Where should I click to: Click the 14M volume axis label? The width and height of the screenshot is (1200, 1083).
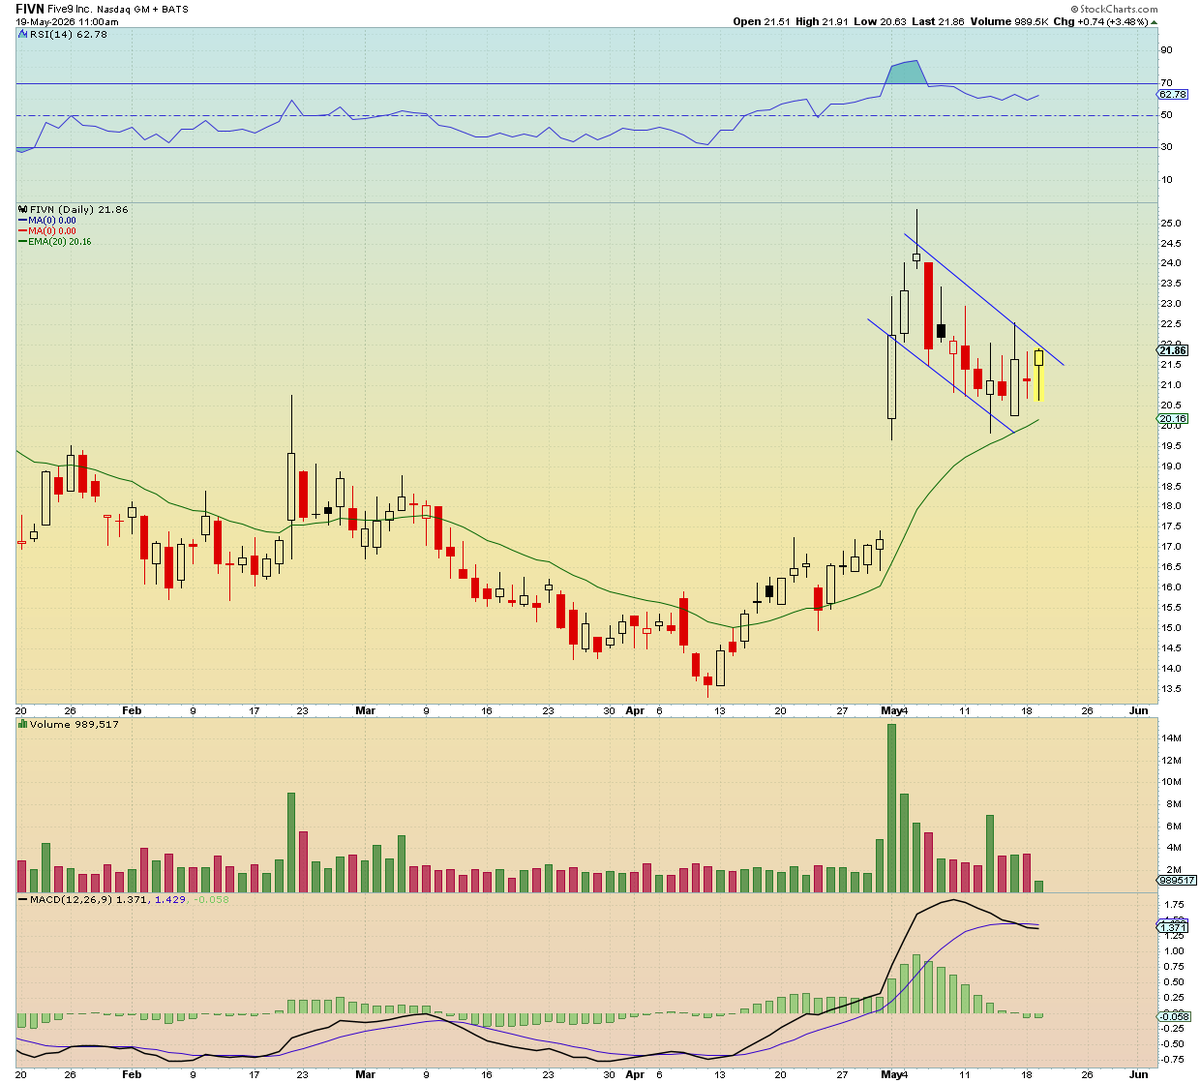(x=1169, y=738)
